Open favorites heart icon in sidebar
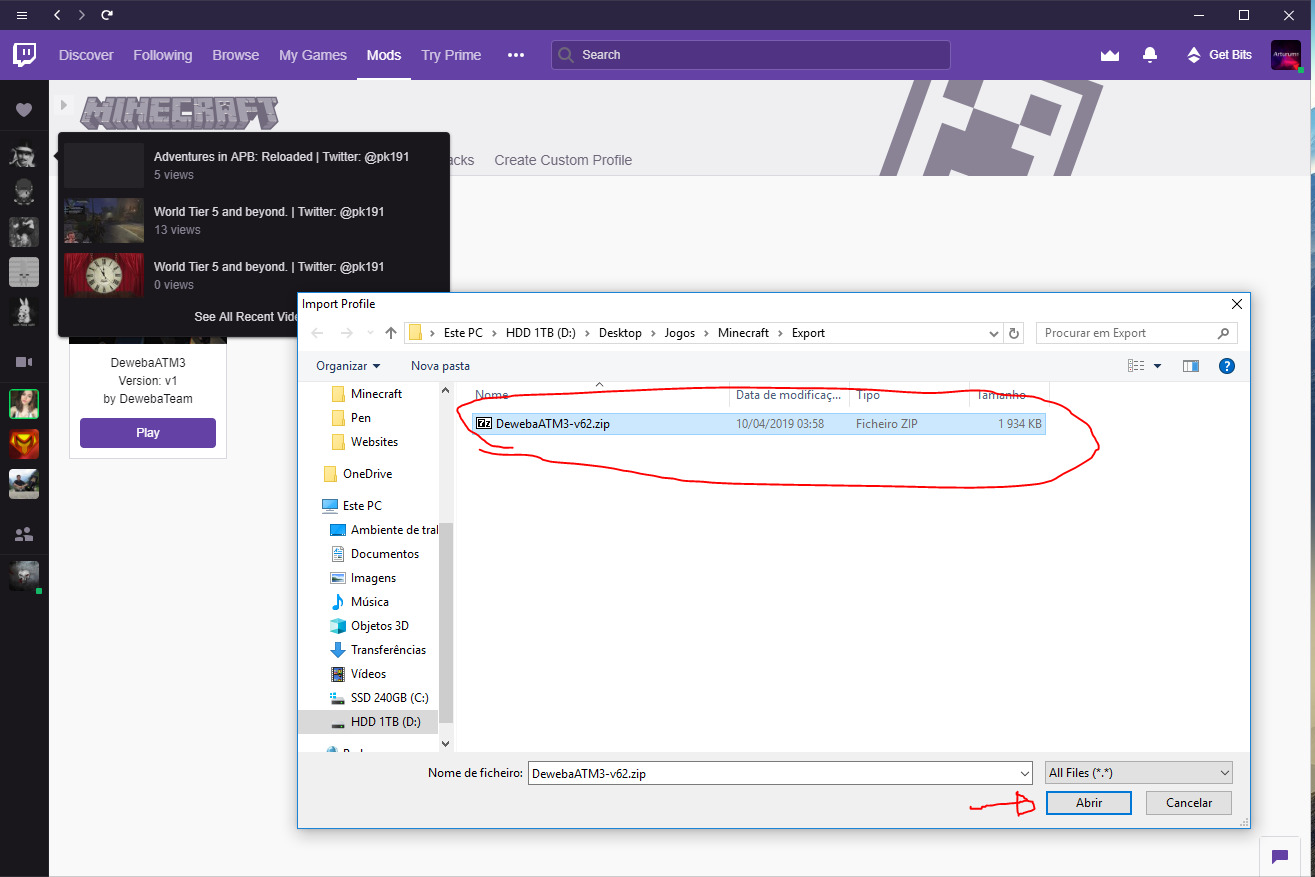Image resolution: width=1315 pixels, height=877 pixels. pos(24,110)
